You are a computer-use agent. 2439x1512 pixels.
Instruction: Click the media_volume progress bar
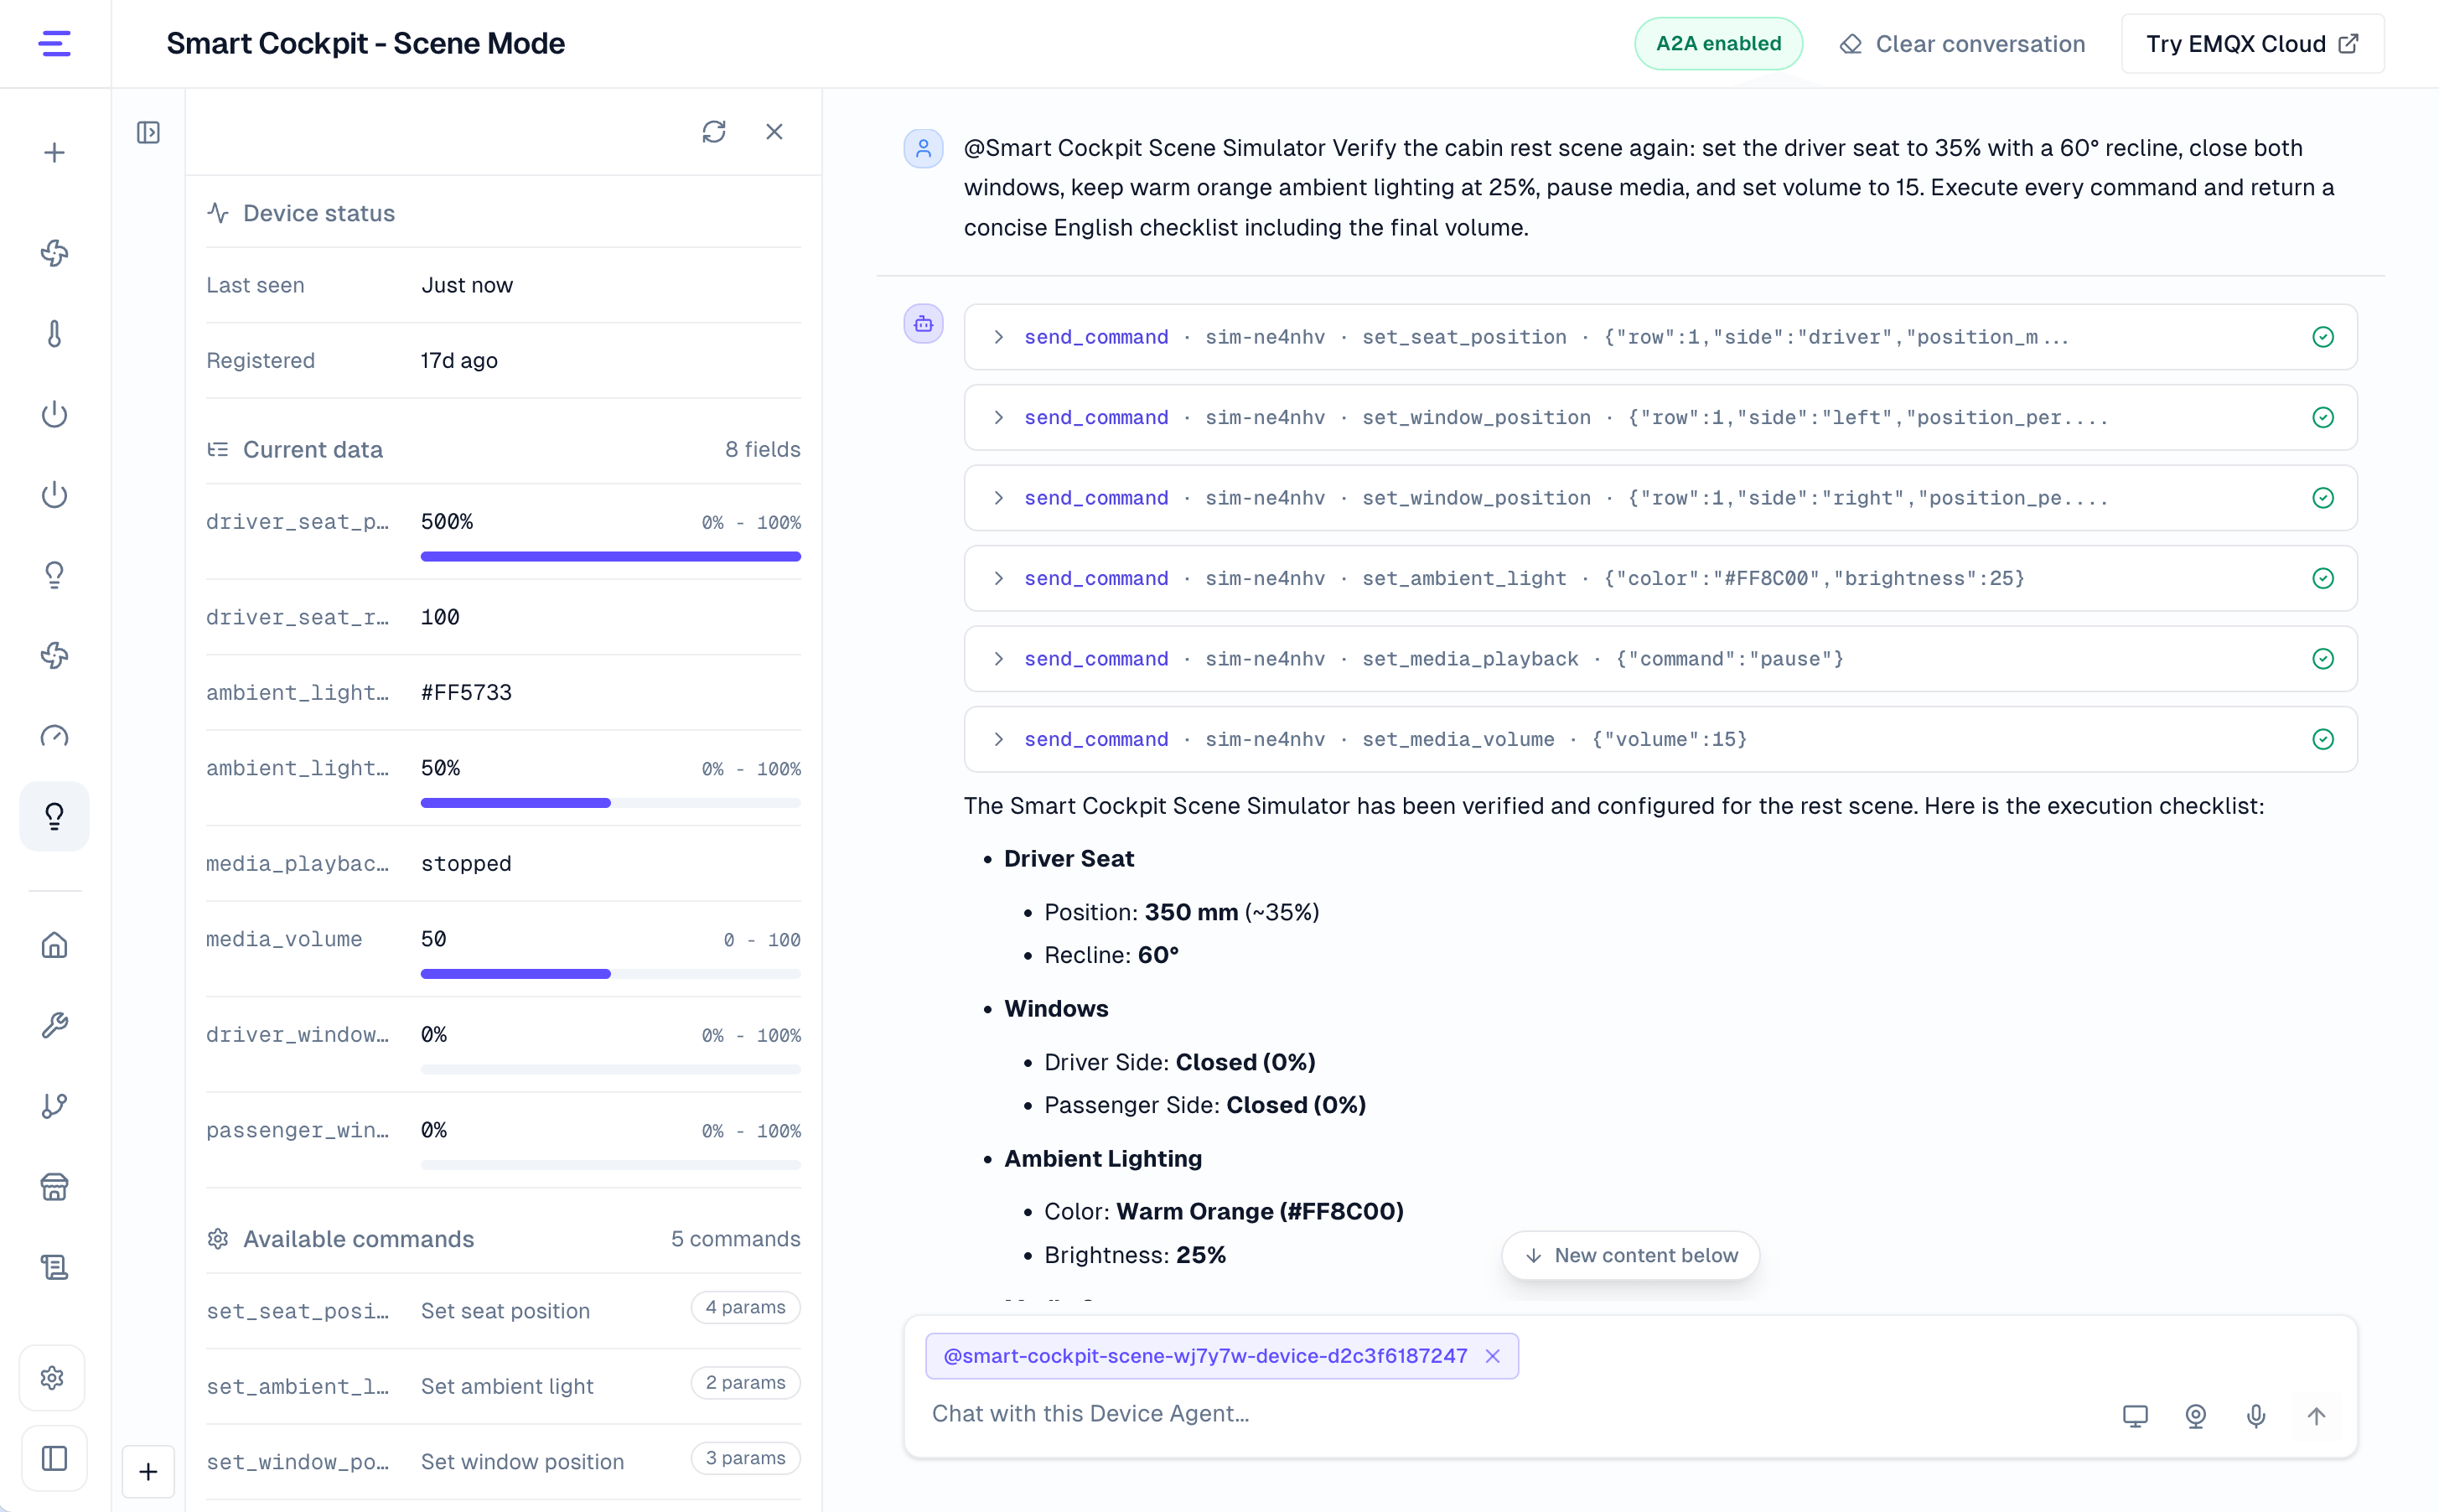(x=610, y=974)
